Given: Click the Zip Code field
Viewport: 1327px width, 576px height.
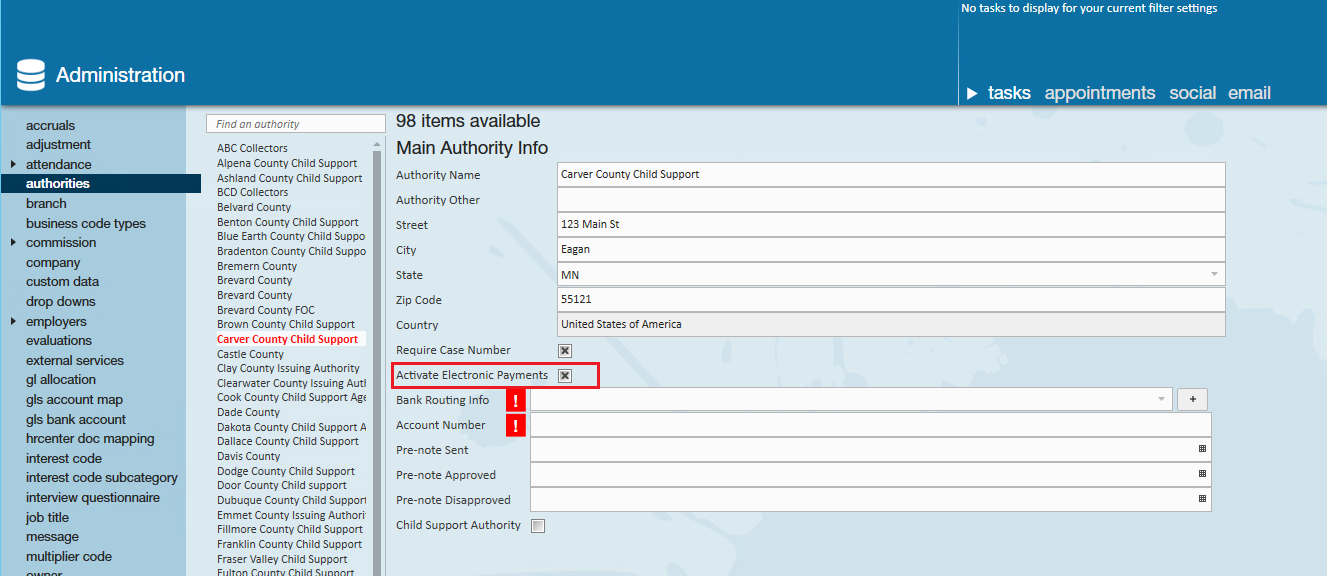Looking at the screenshot, I should [891, 299].
